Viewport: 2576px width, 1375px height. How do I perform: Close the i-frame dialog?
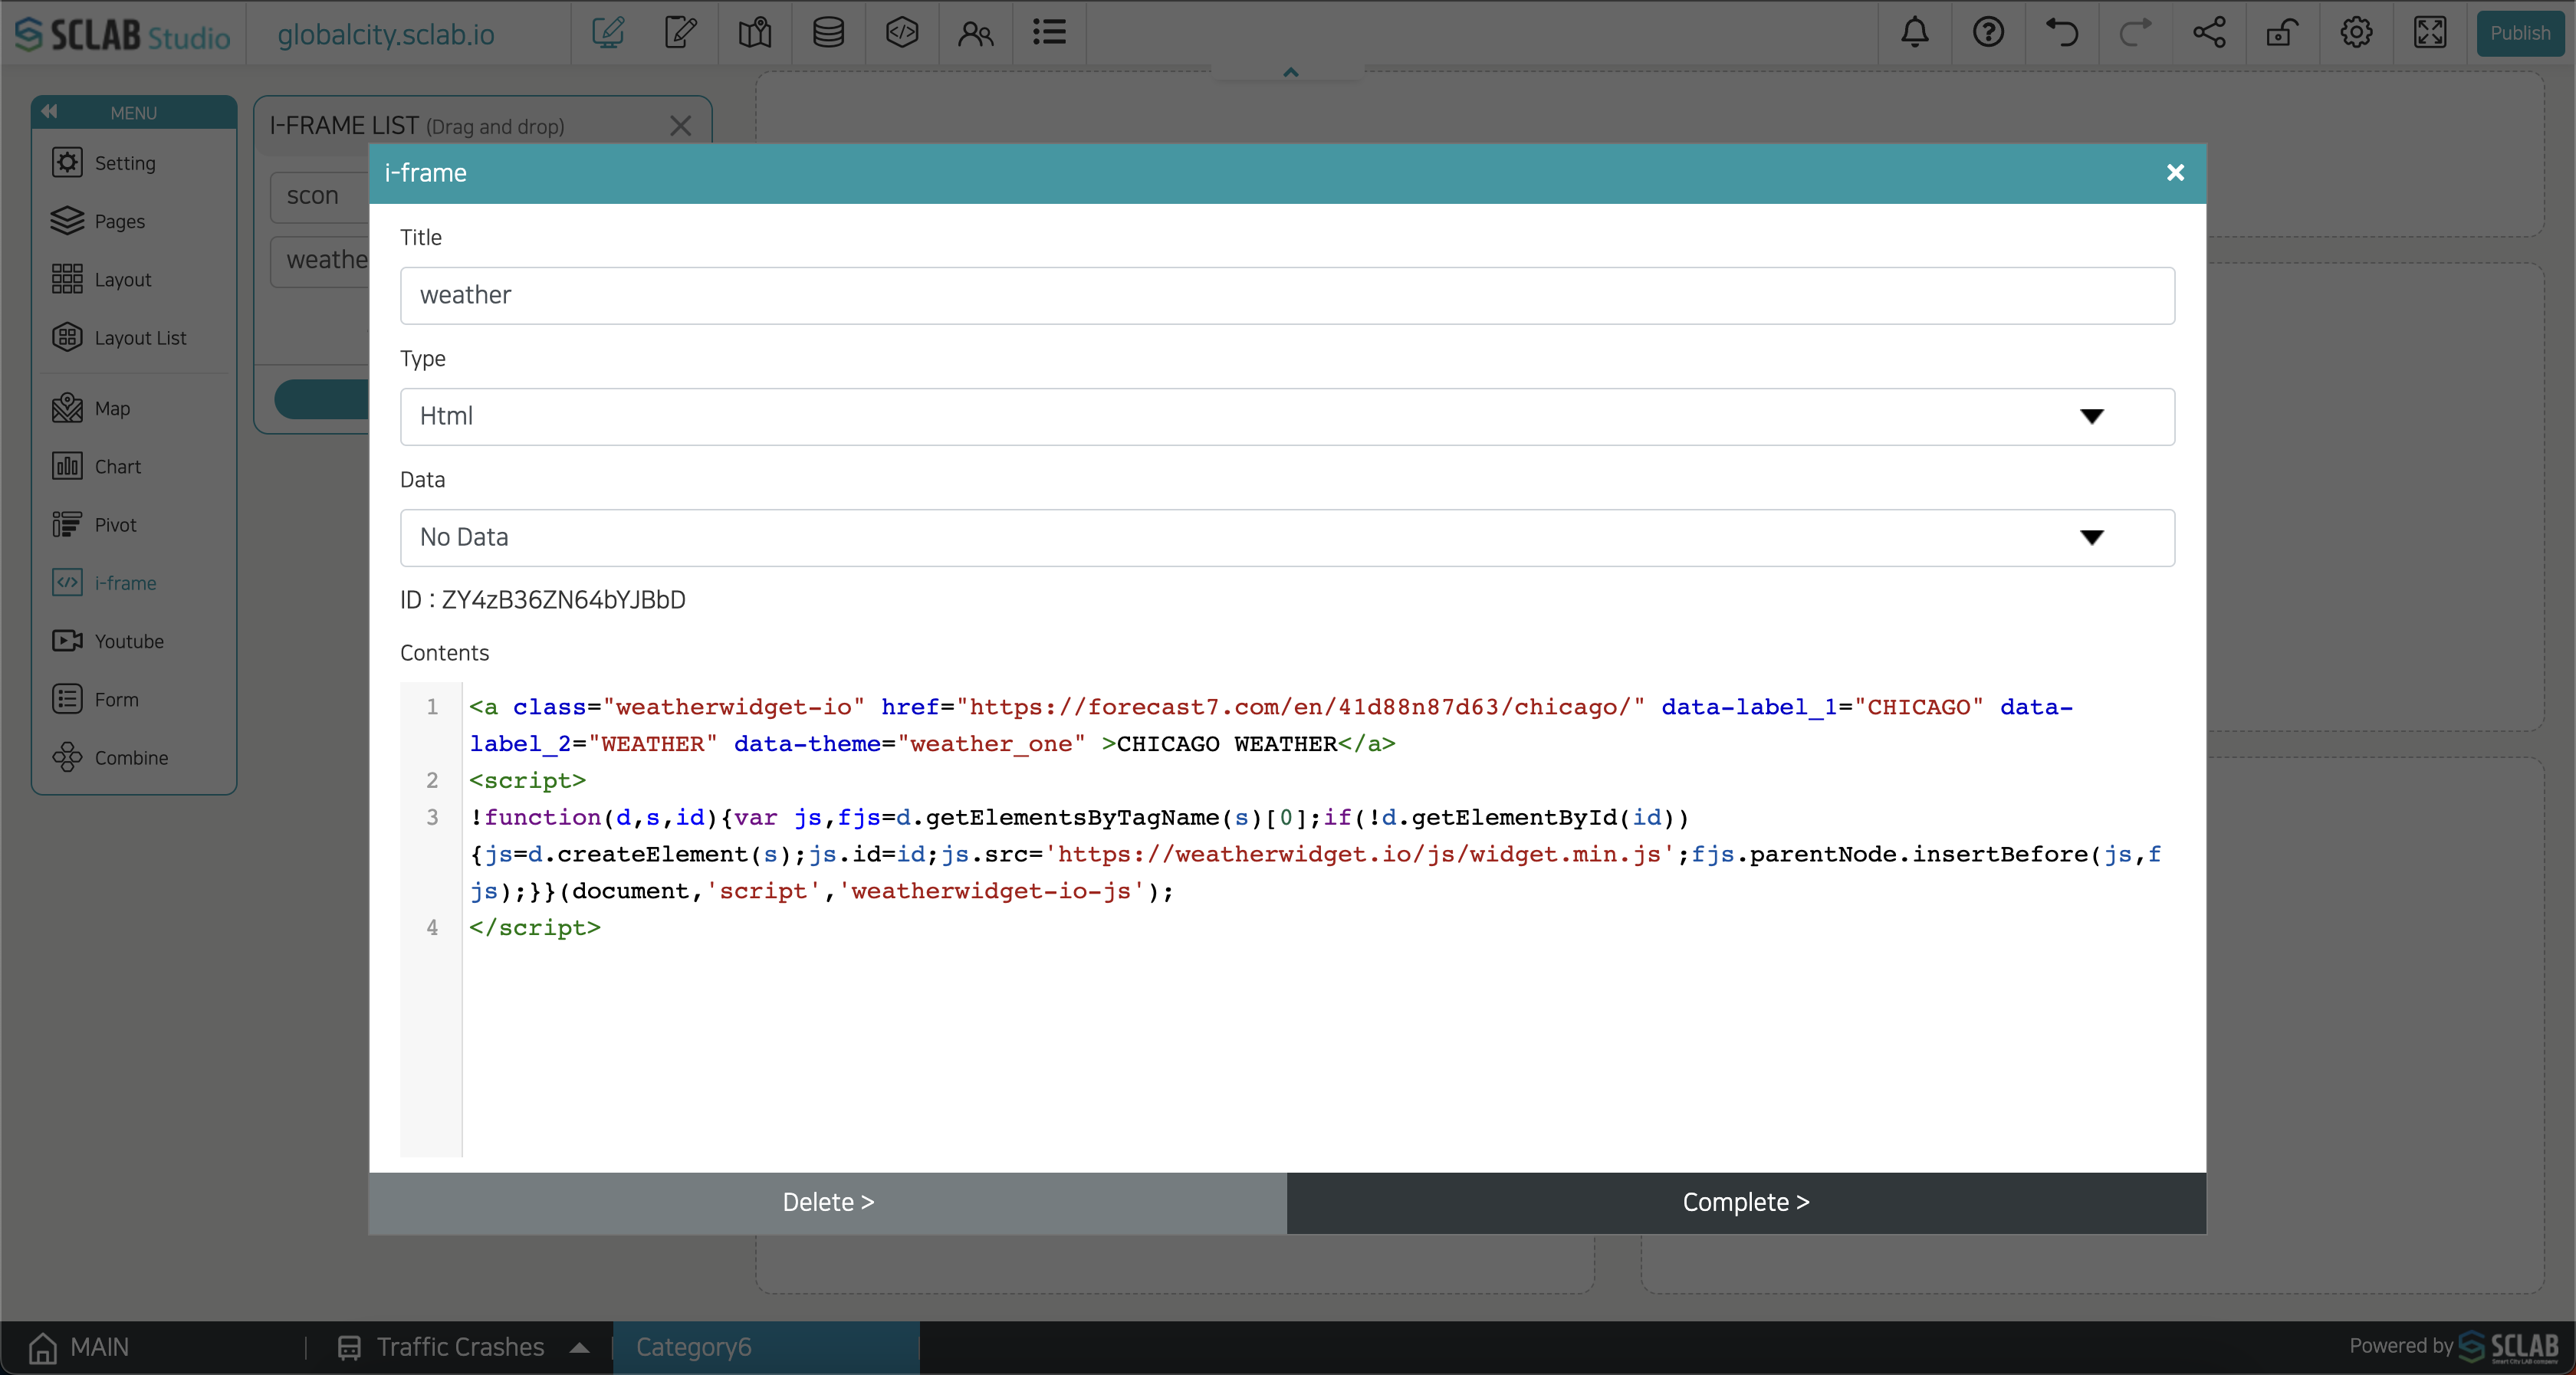[x=2174, y=173]
